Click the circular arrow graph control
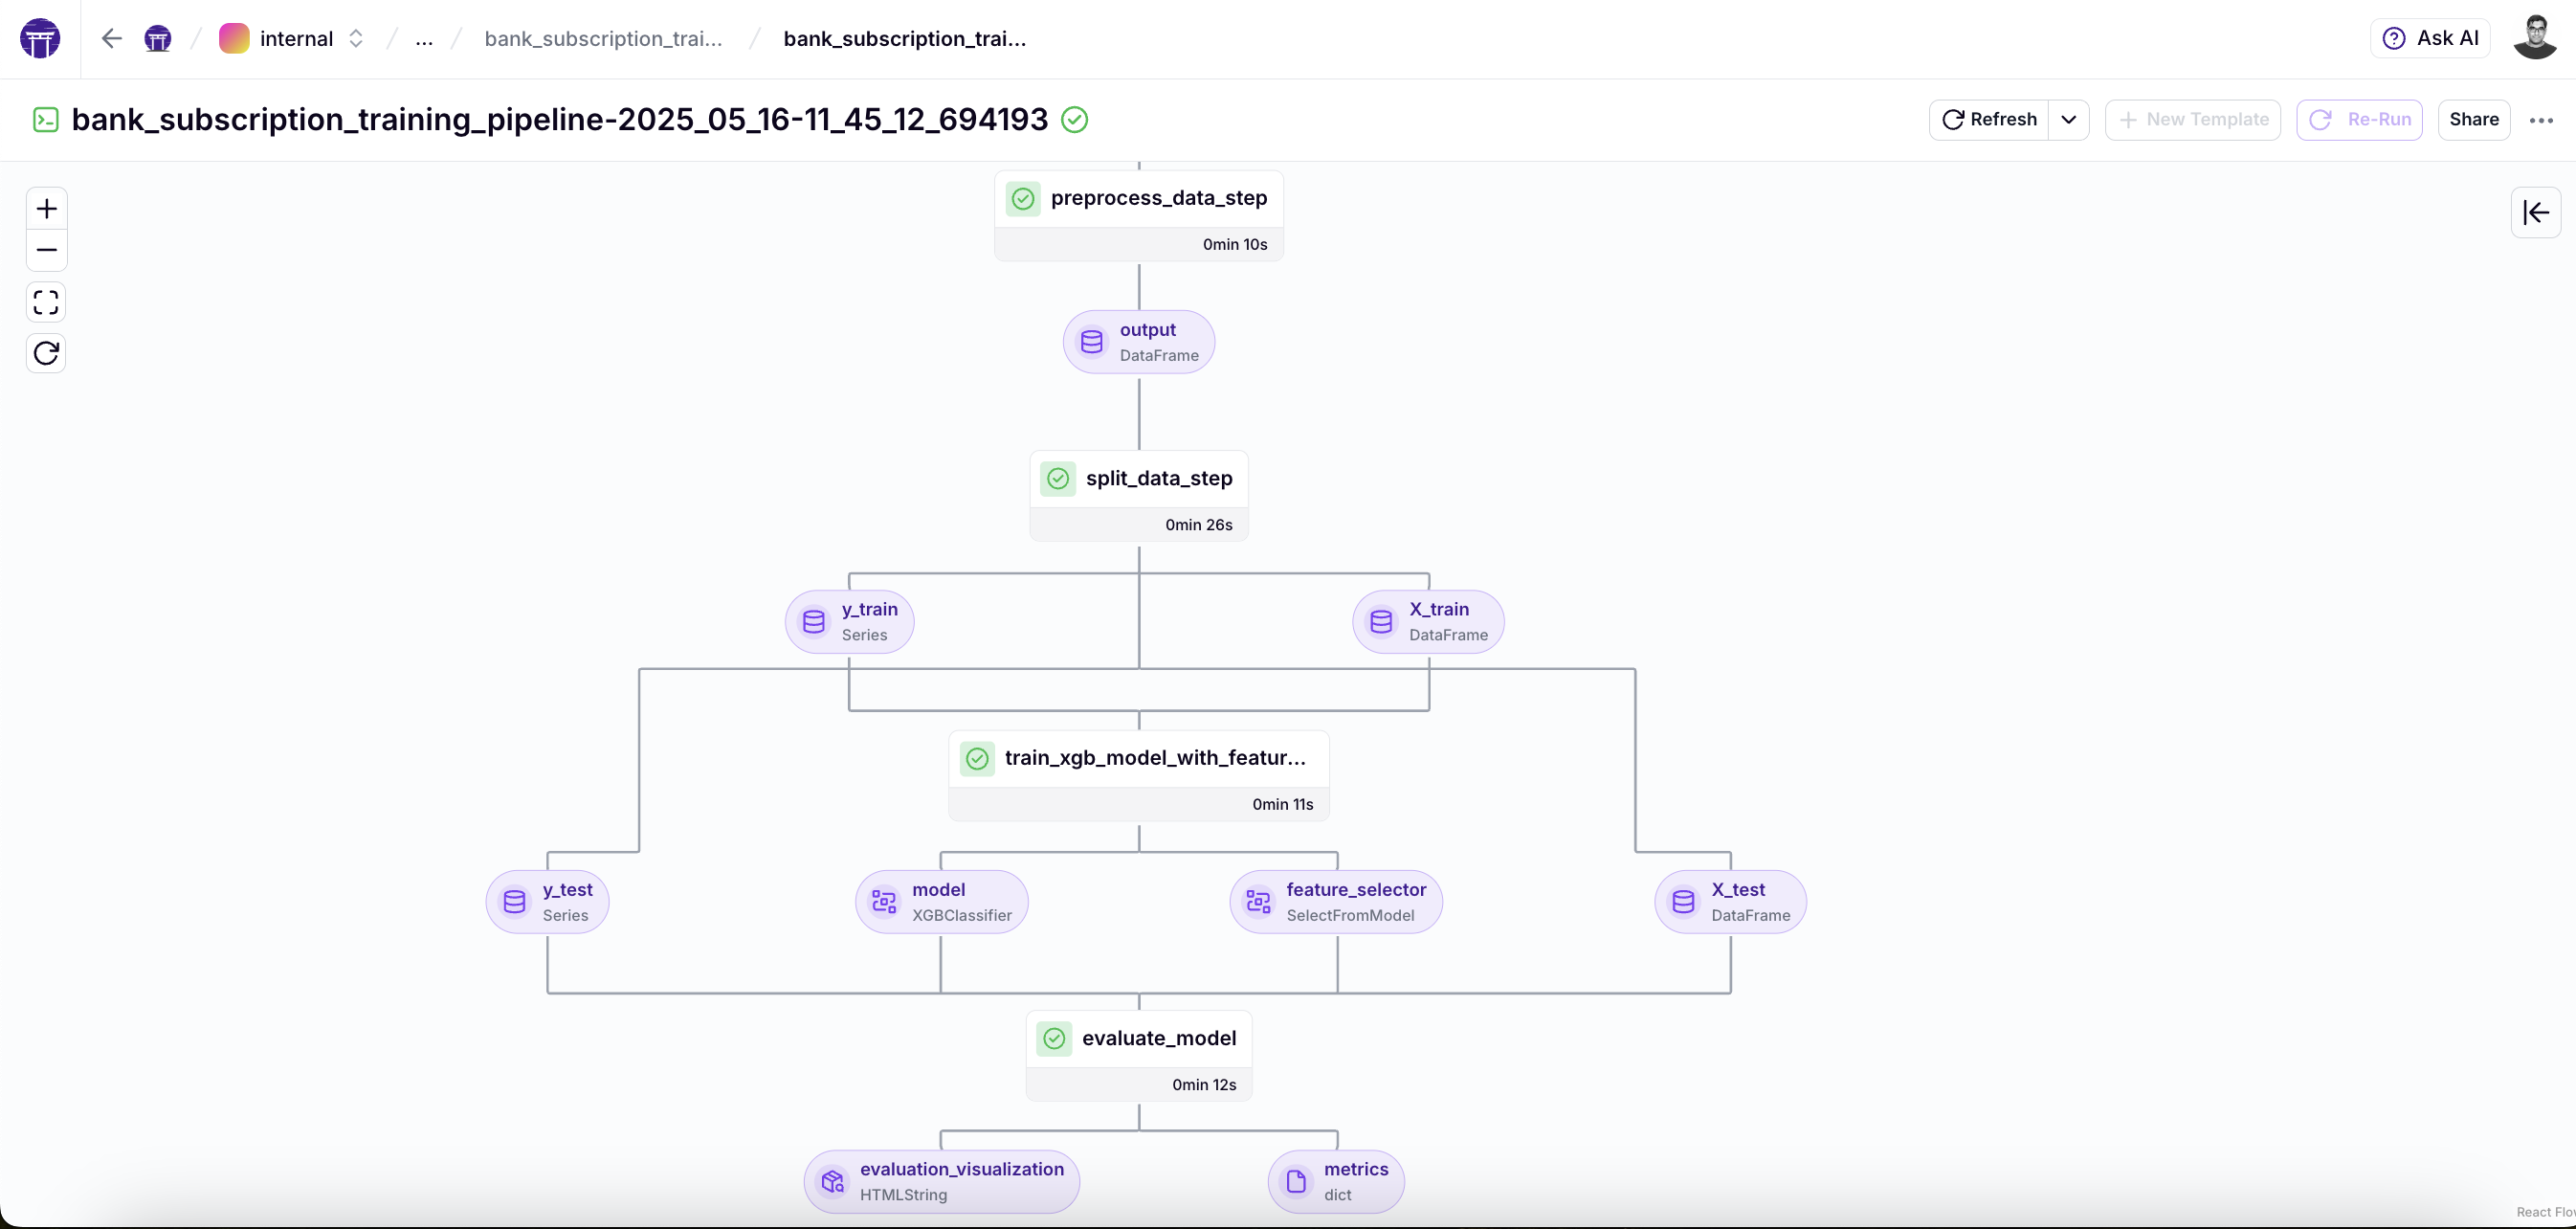Viewport: 2576px width, 1229px height. tap(46, 353)
